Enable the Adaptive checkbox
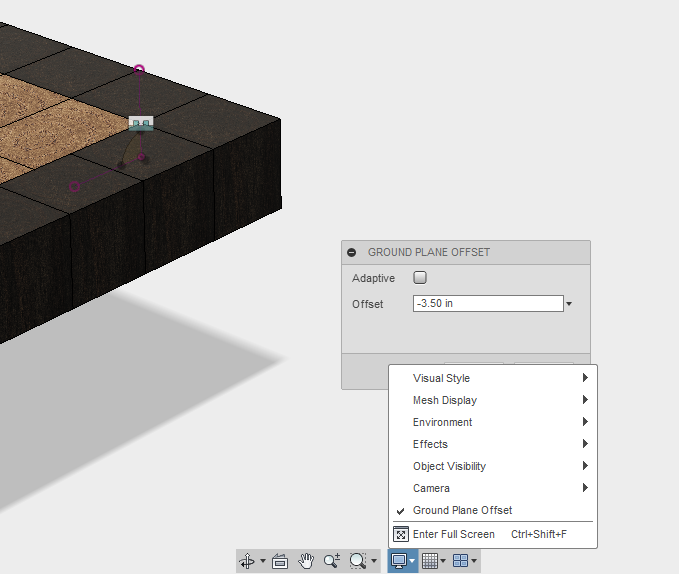 420,278
